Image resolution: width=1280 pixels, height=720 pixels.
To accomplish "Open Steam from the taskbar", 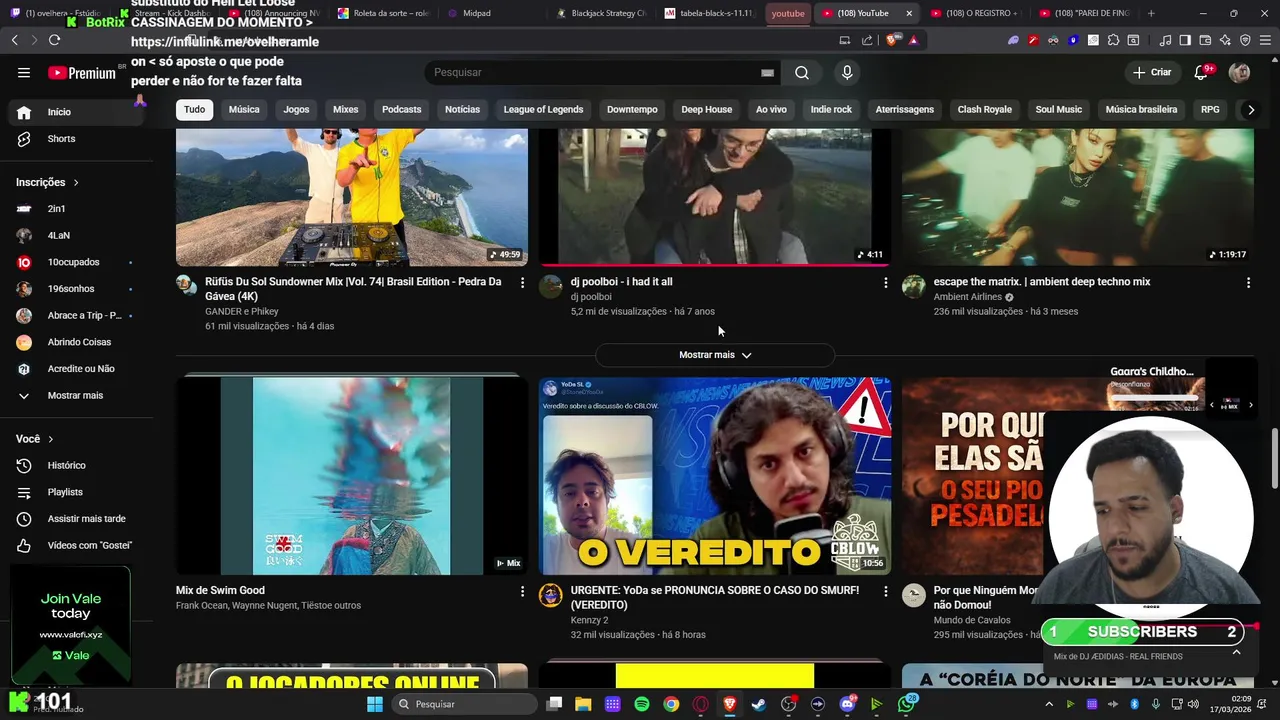I will point(759,704).
